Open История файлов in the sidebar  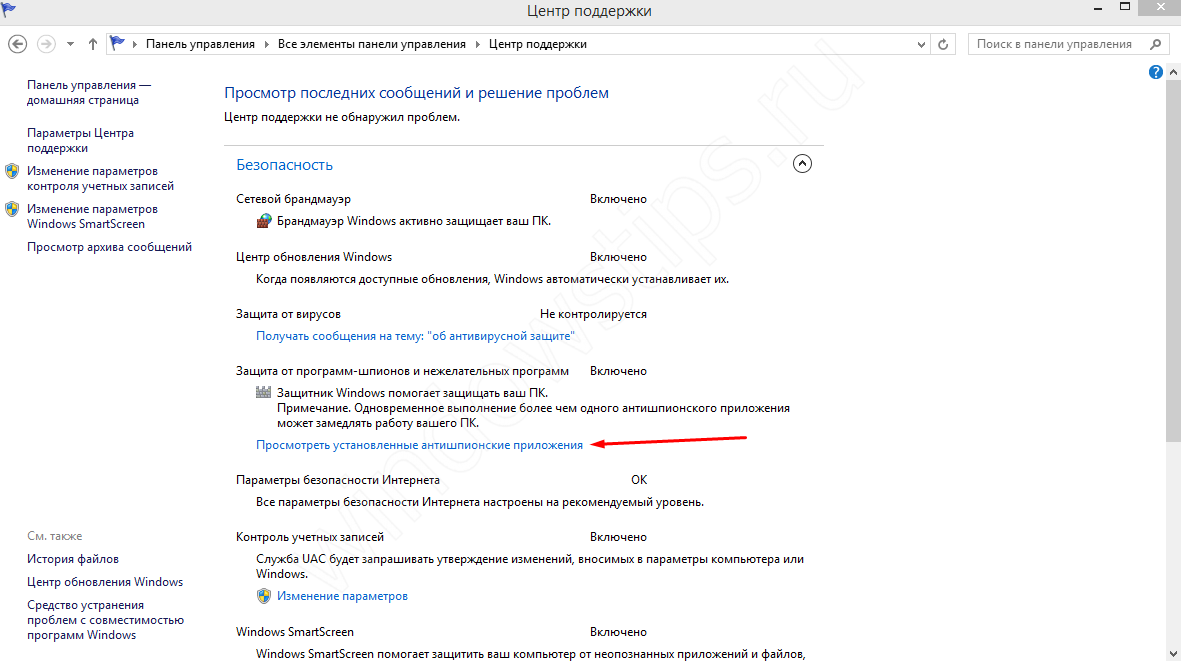coord(73,559)
